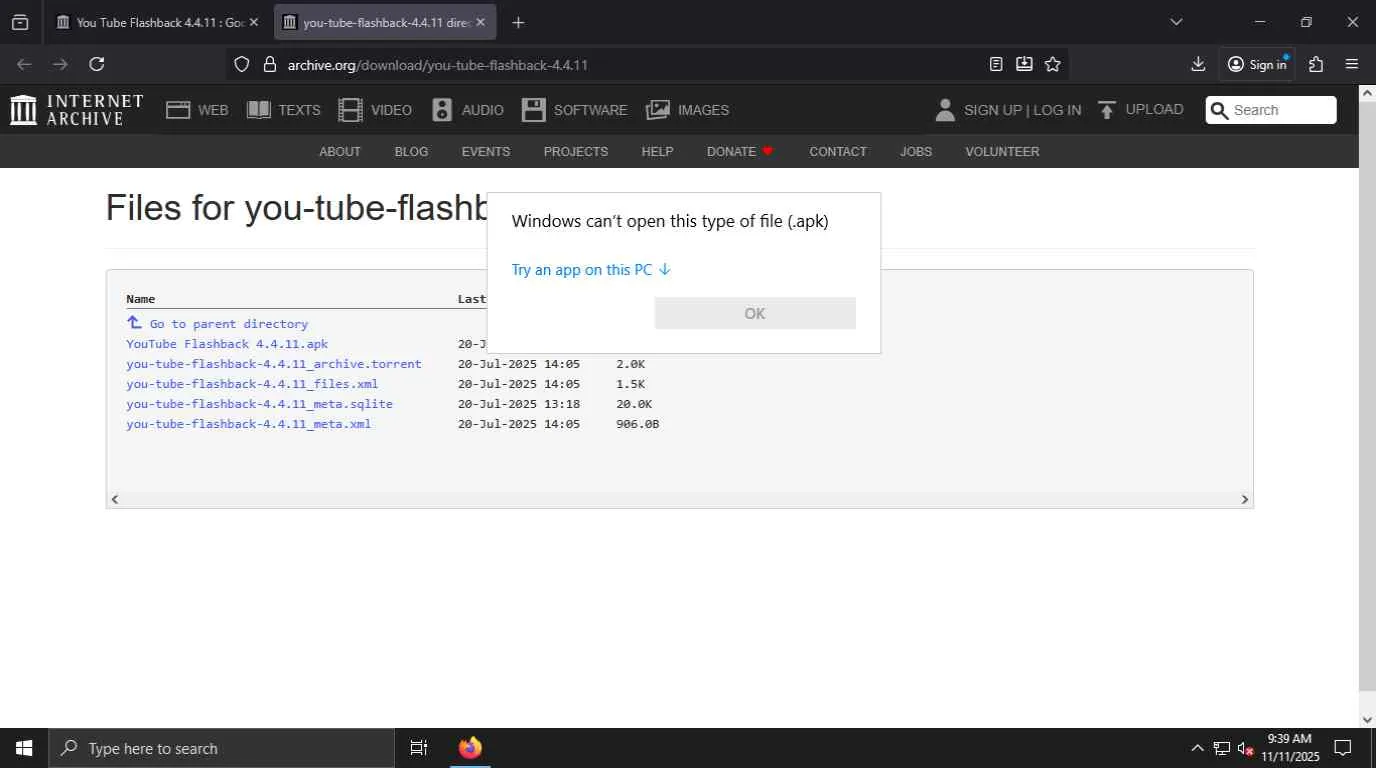Open Task View on the taskbar
This screenshot has width=1376, height=768.
point(419,748)
